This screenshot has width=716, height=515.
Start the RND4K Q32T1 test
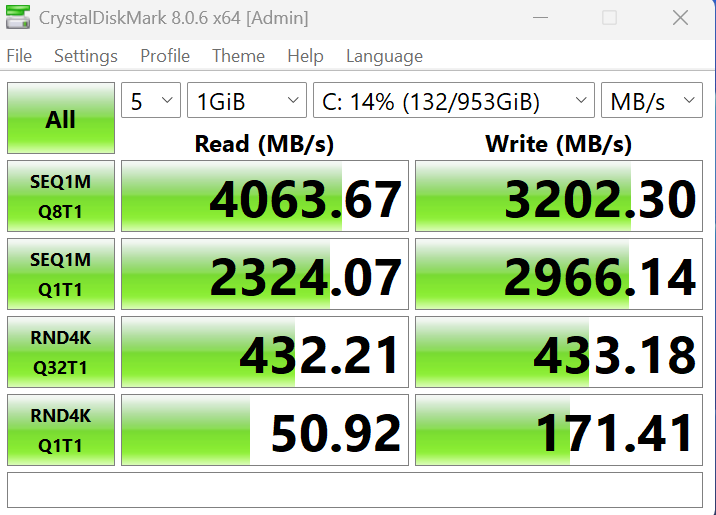[61, 352]
